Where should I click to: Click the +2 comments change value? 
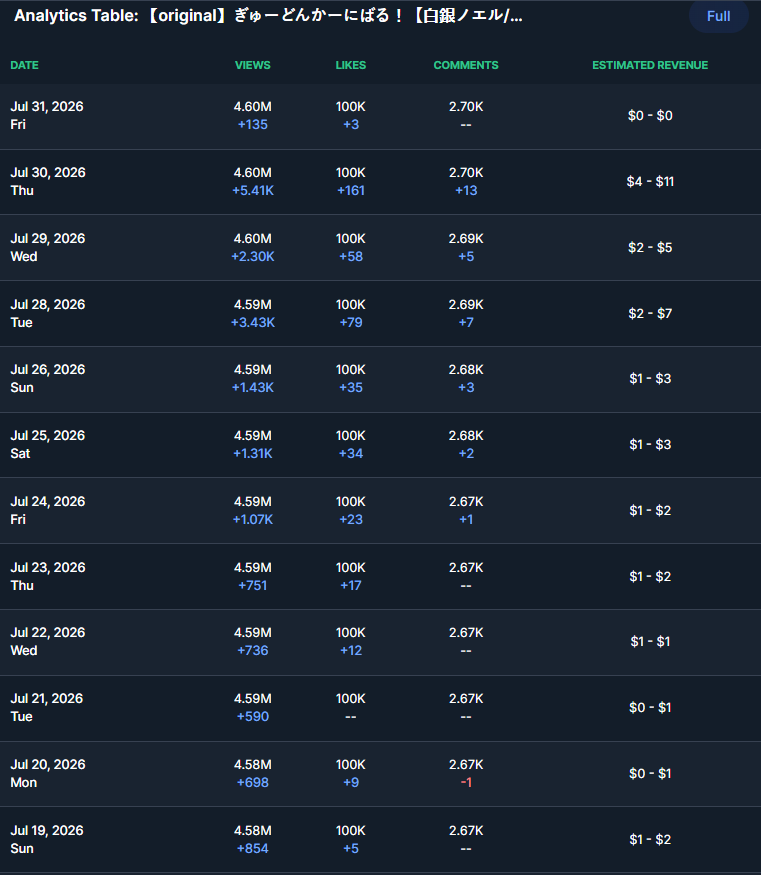pos(466,453)
